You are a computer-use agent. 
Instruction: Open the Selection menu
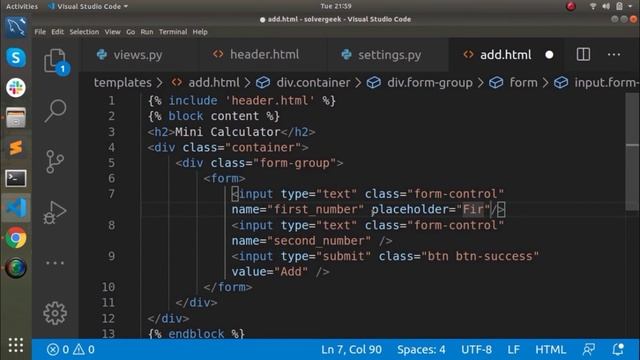[x=84, y=32]
